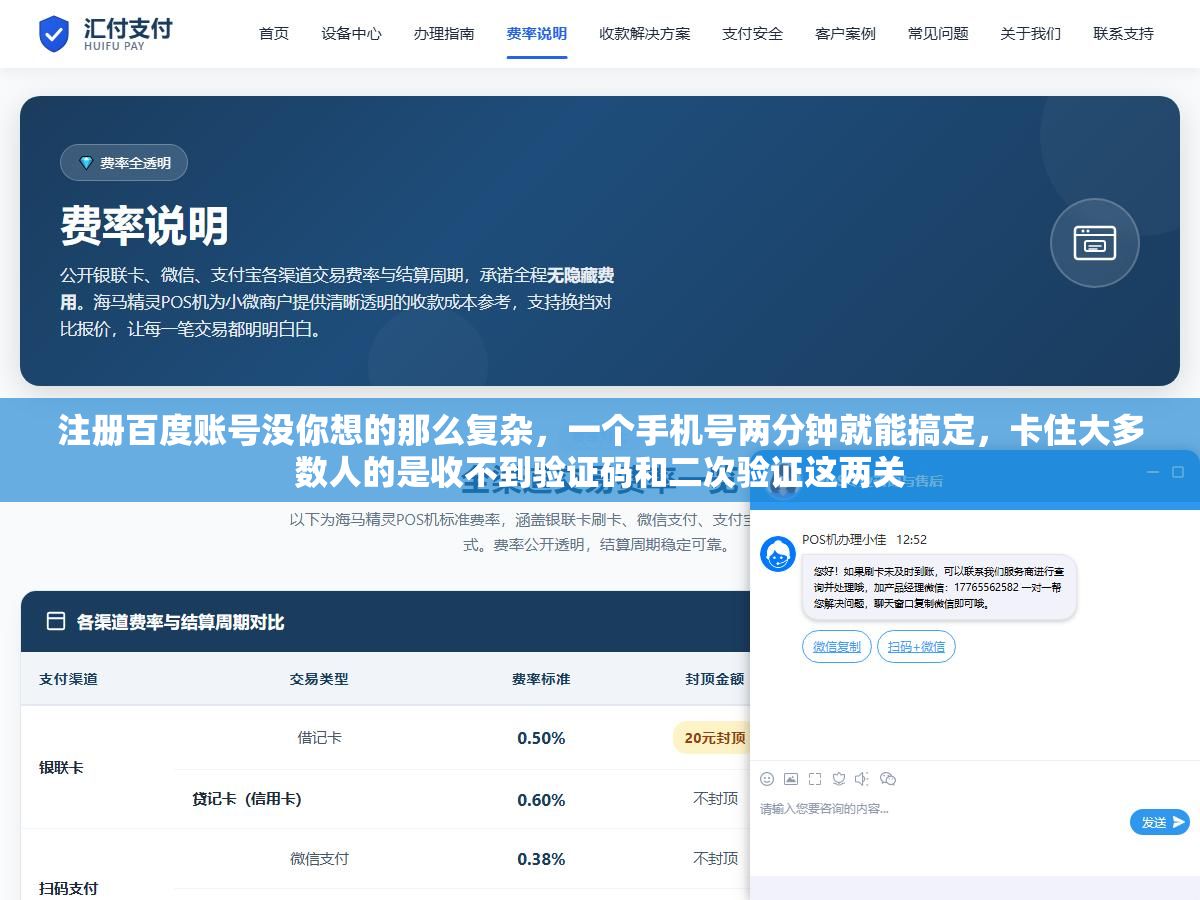Image resolution: width=1200 pixels, height=900 pixels.
Task: Open the 客户案例 nav item
Action: (846, 33)
